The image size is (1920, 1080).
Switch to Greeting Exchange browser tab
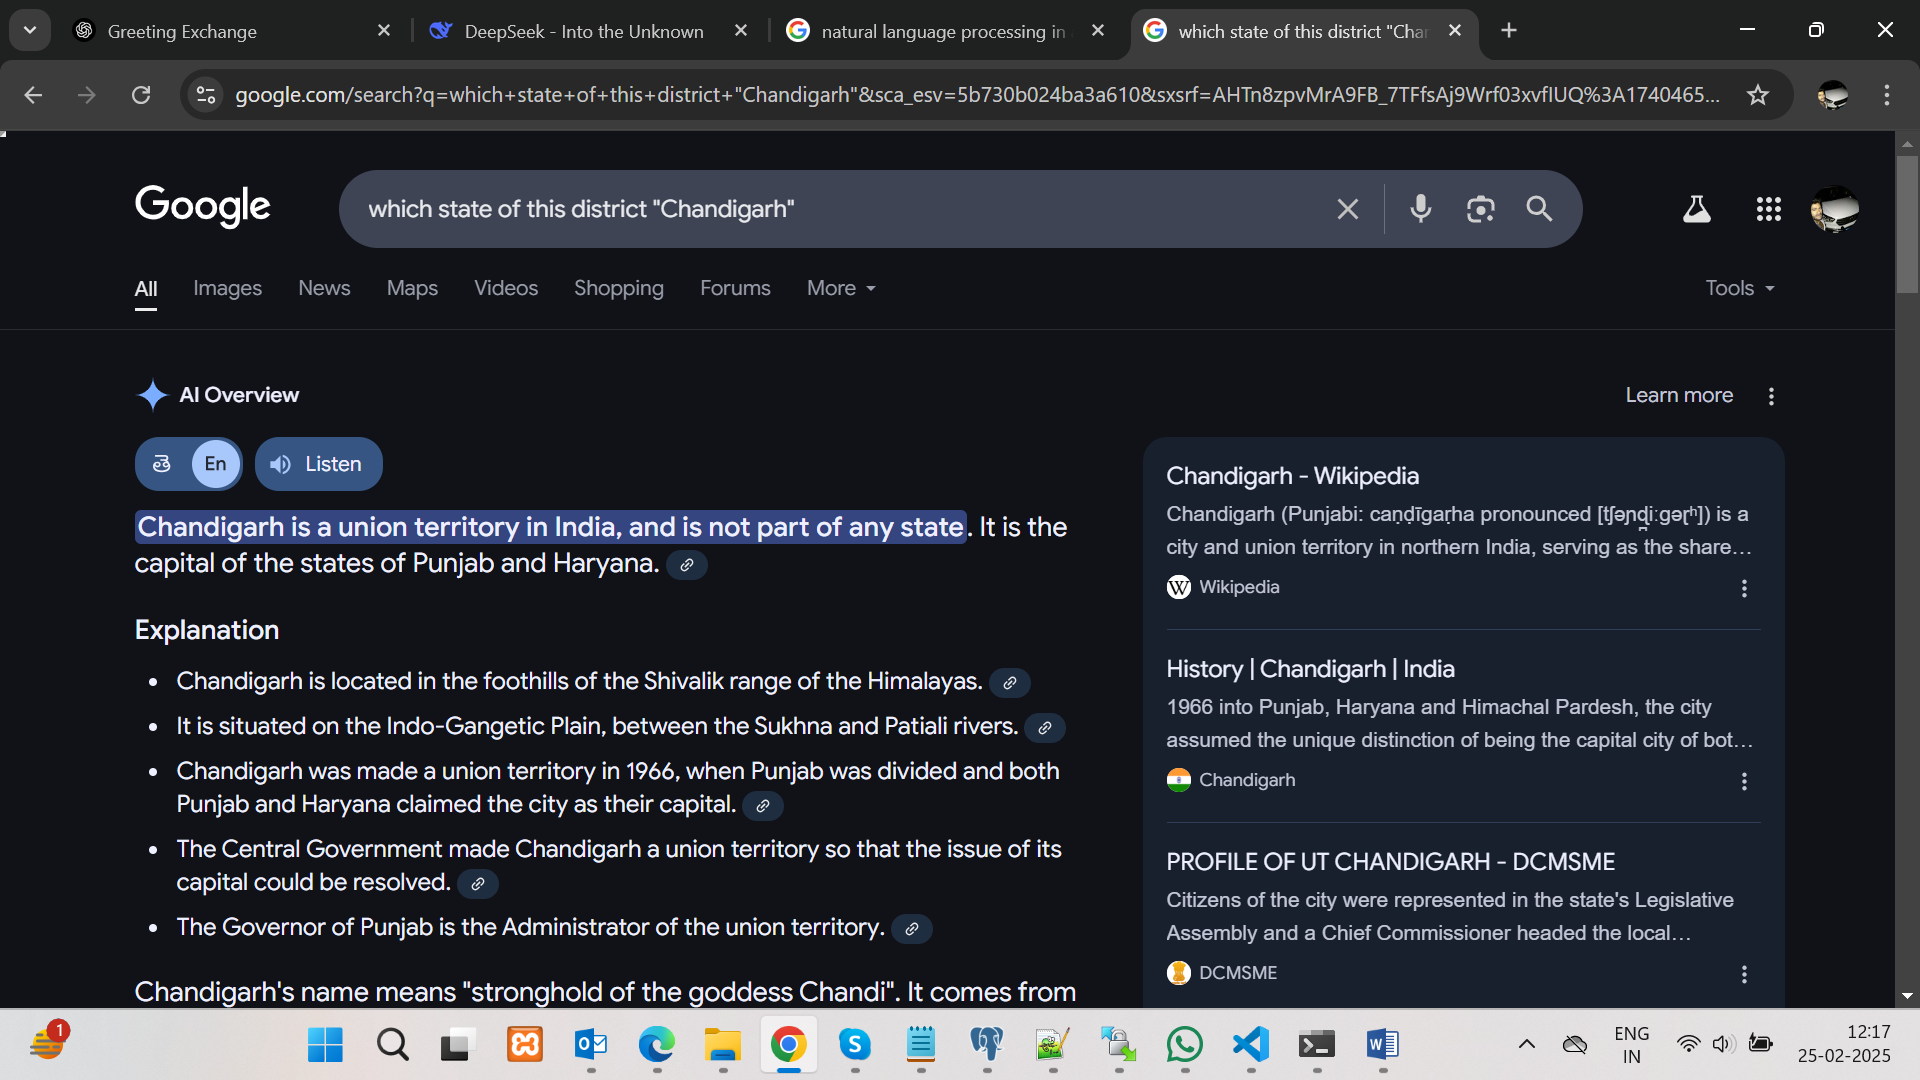tap(233, 31)
